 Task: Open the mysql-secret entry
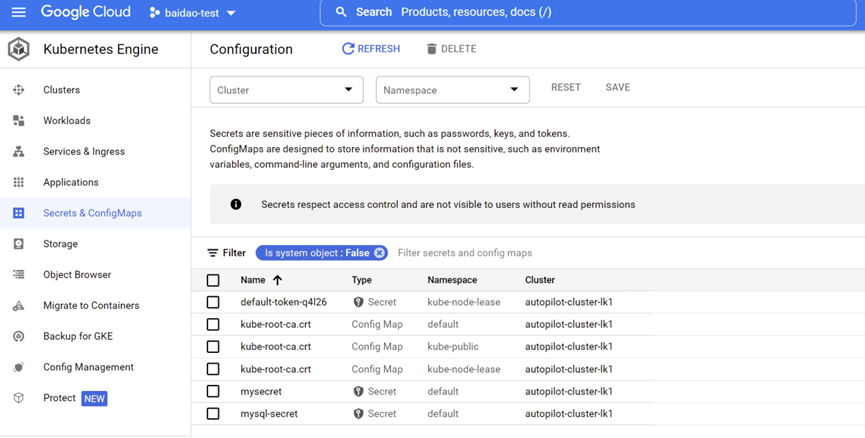pos(269,414)
